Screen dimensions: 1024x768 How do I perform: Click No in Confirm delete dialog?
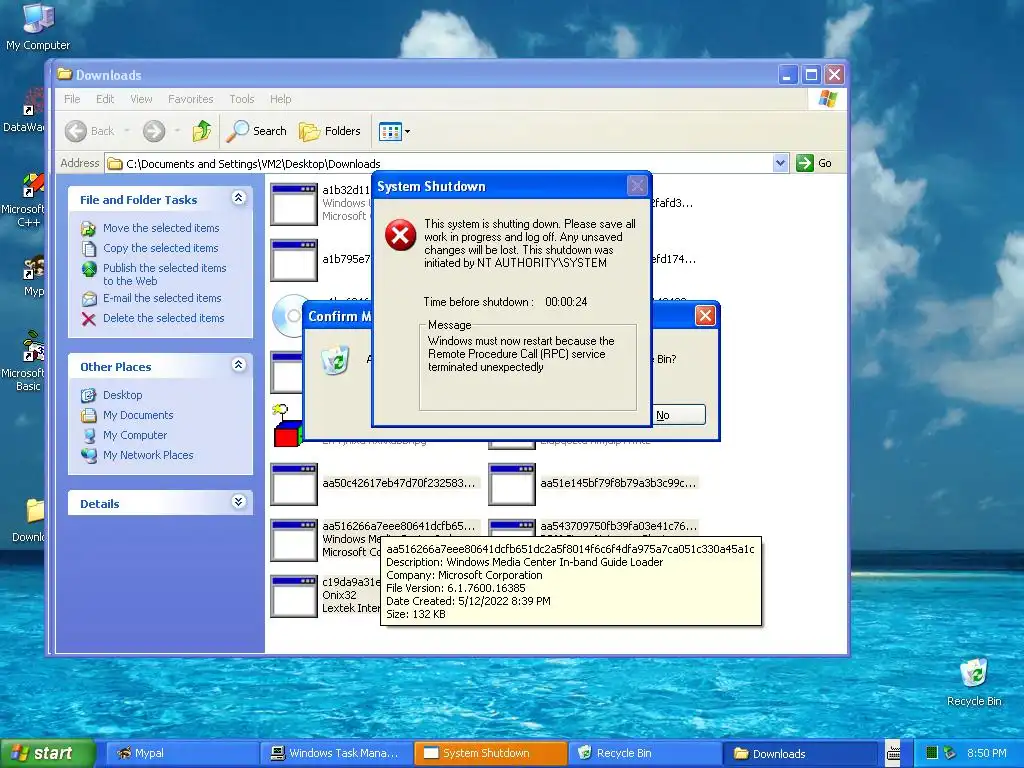pos(679,415)
